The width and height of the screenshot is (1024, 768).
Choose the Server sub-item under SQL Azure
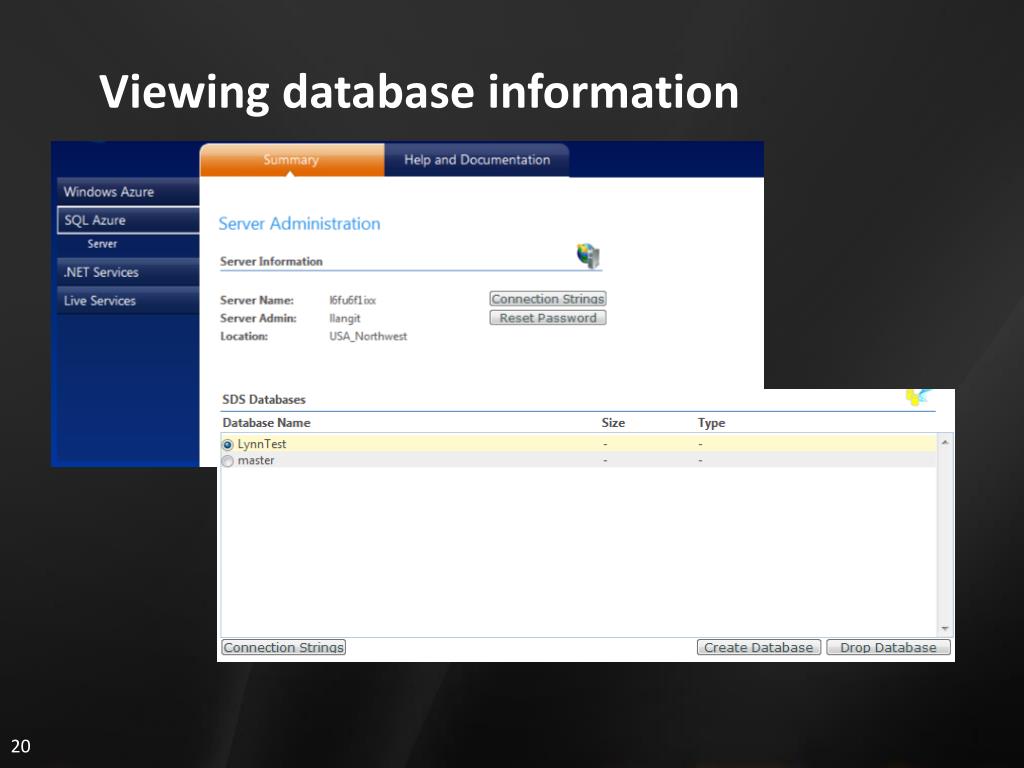tap(102, 244)
